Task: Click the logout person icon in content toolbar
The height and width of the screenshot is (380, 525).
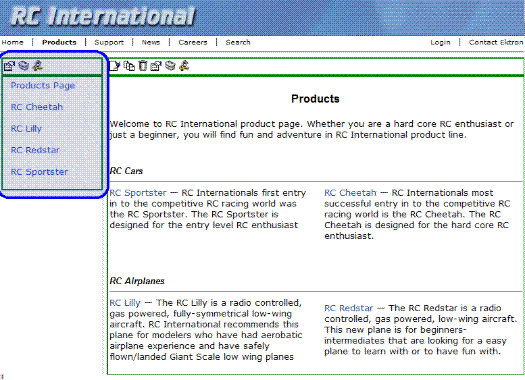Action: [184, 66]
